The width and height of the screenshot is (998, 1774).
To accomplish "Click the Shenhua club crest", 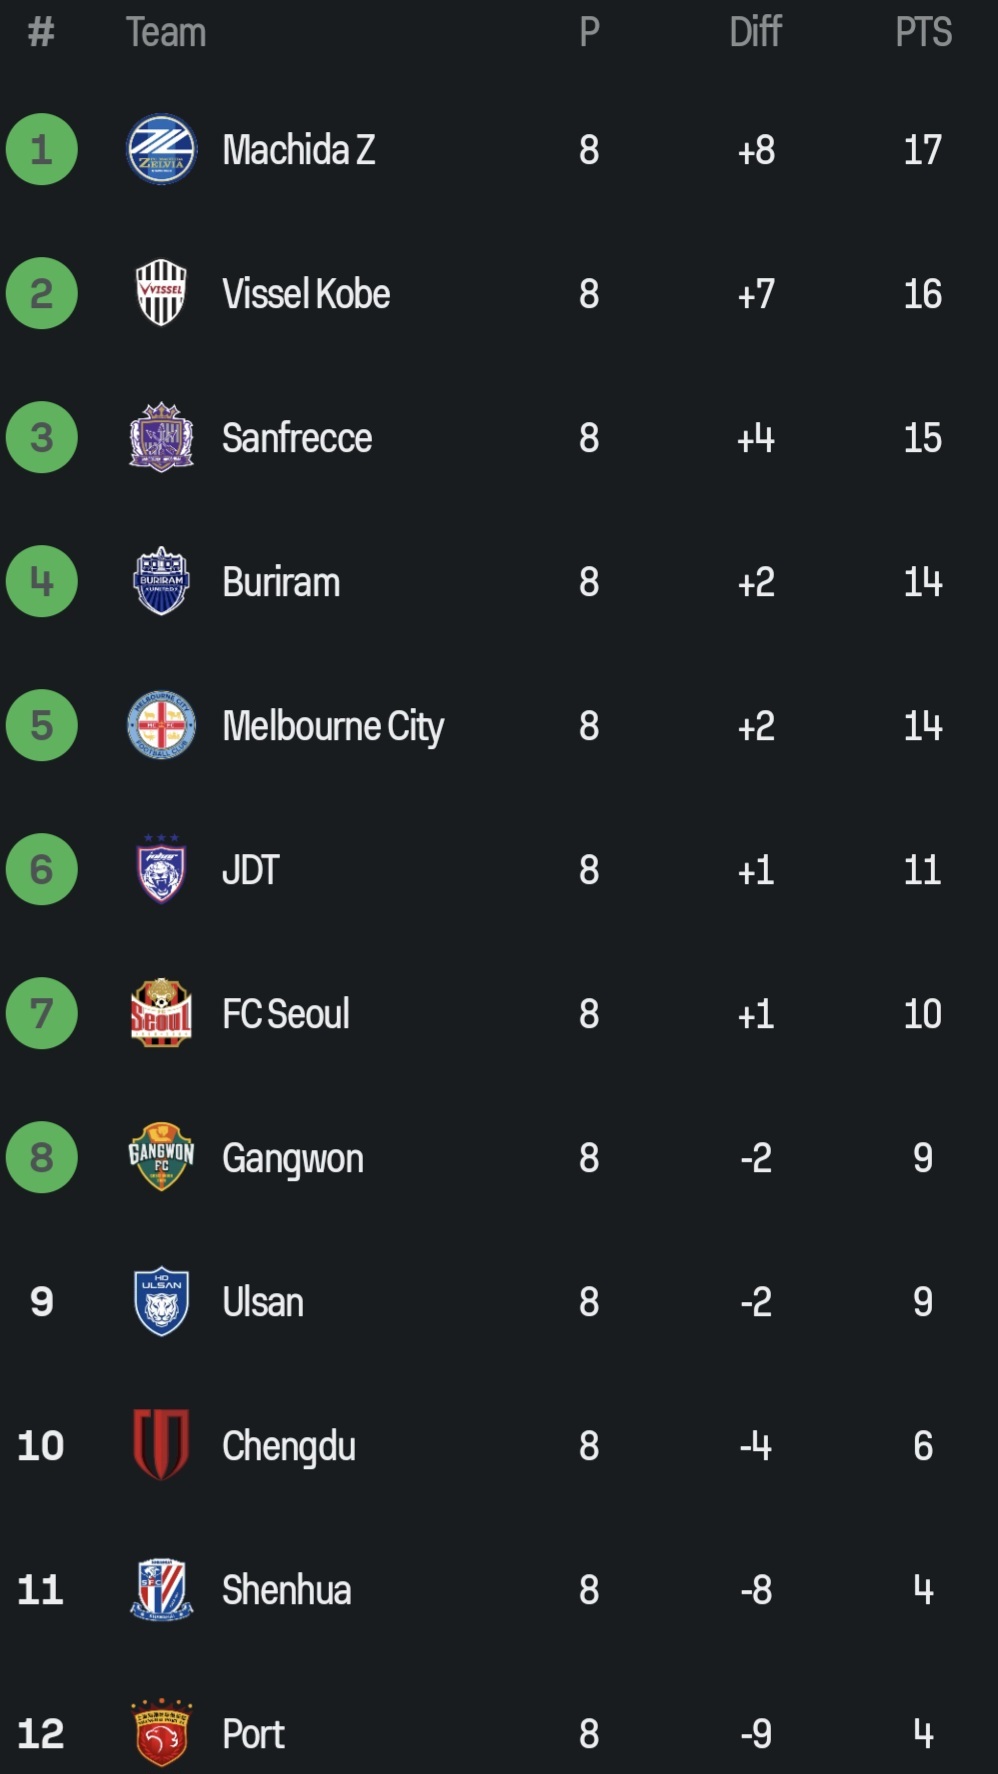I will click(161, 1589).
